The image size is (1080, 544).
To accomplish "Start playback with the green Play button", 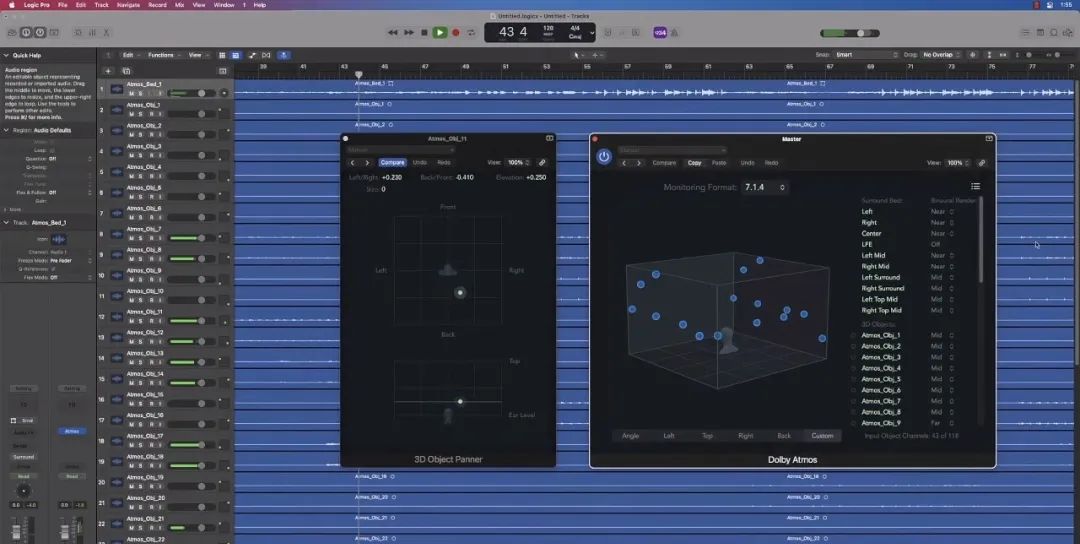I will (x=439, y=32).
